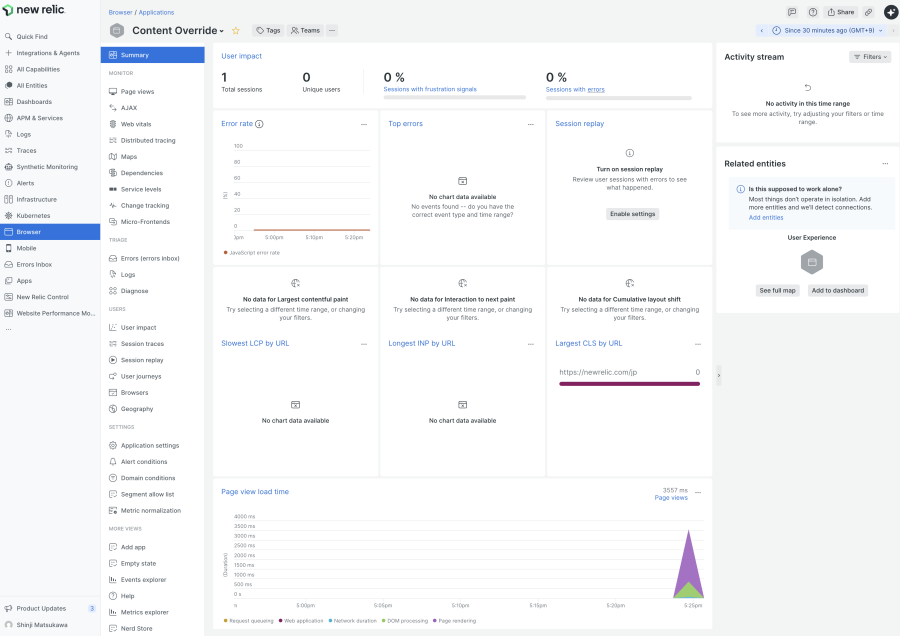Open Kubernetes section

coord(33,216)
